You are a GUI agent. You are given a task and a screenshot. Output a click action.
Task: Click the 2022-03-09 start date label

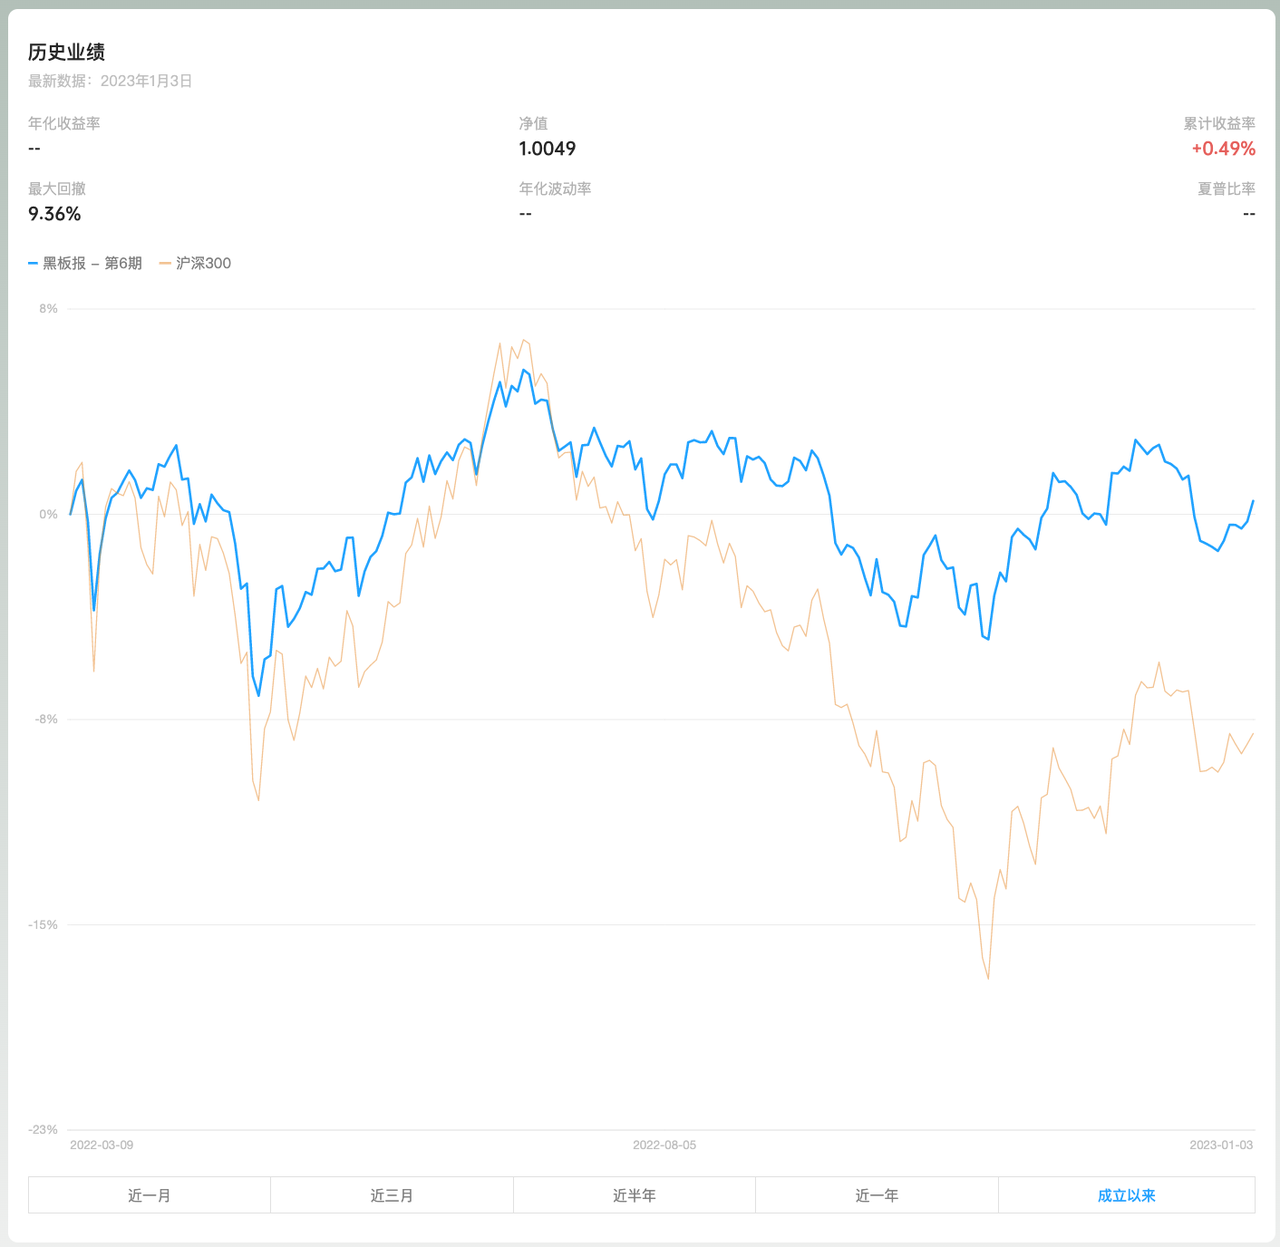coord(101,1145)
